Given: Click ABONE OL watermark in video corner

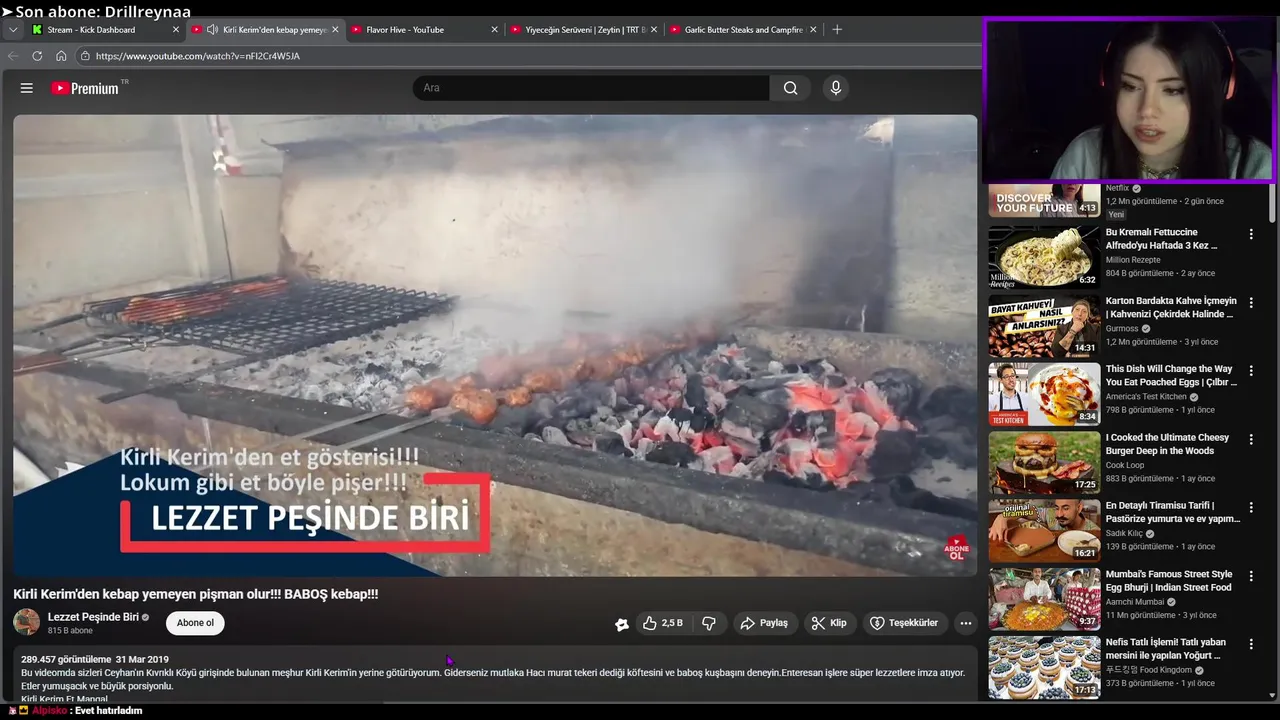Looking at the screenshot, I should 956,548.
